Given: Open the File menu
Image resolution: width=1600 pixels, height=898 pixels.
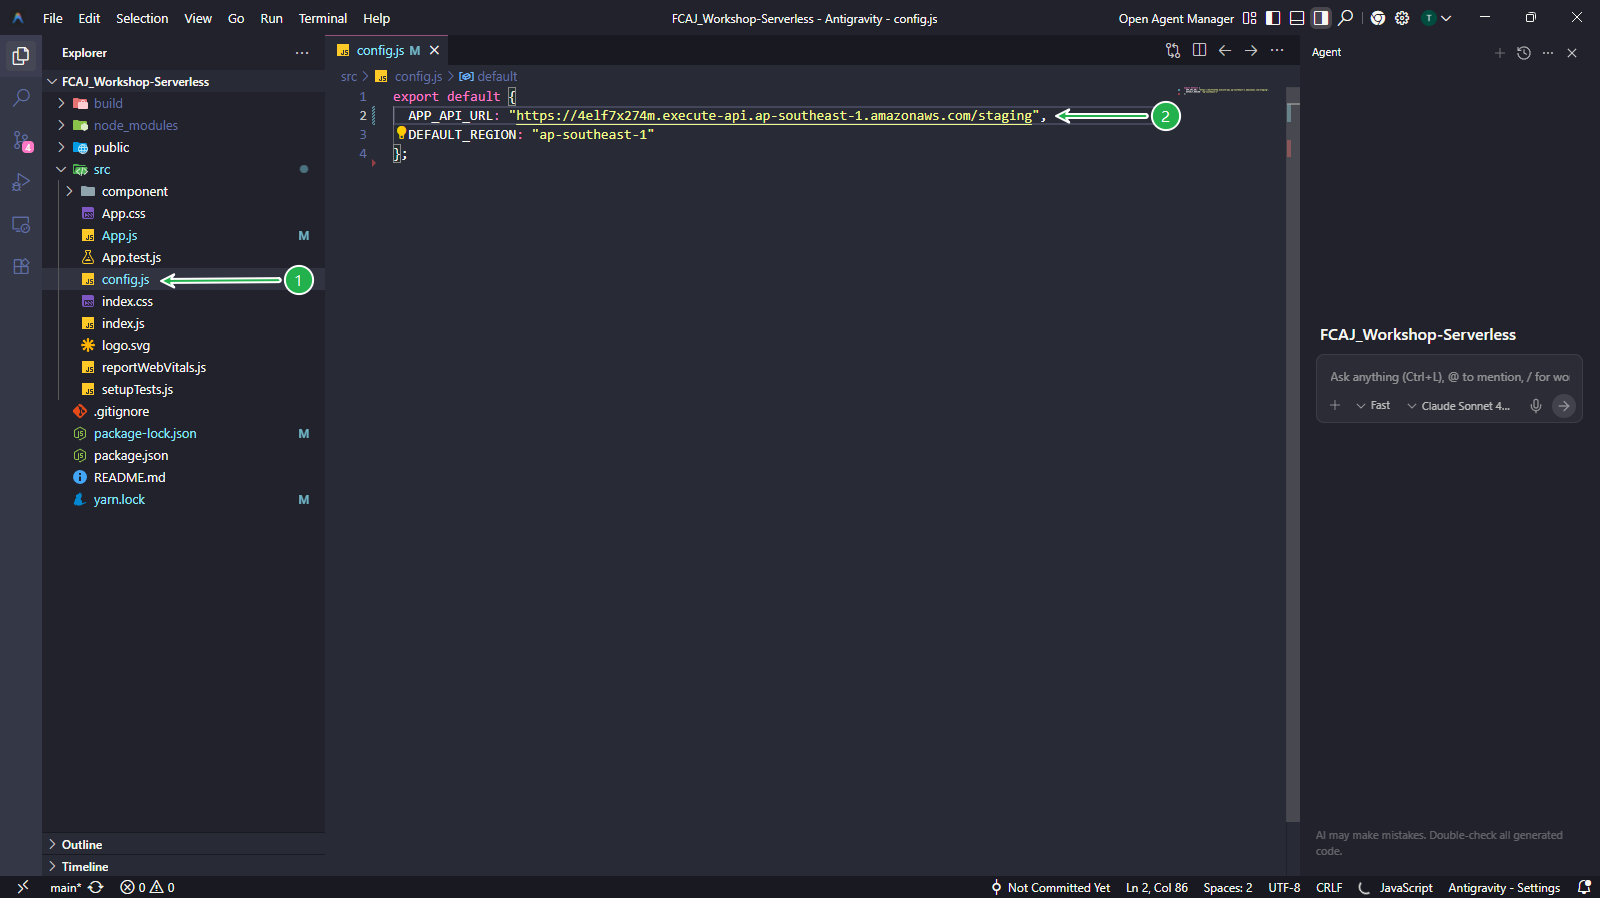Looking at the screenshot, I should coord(53,18).
